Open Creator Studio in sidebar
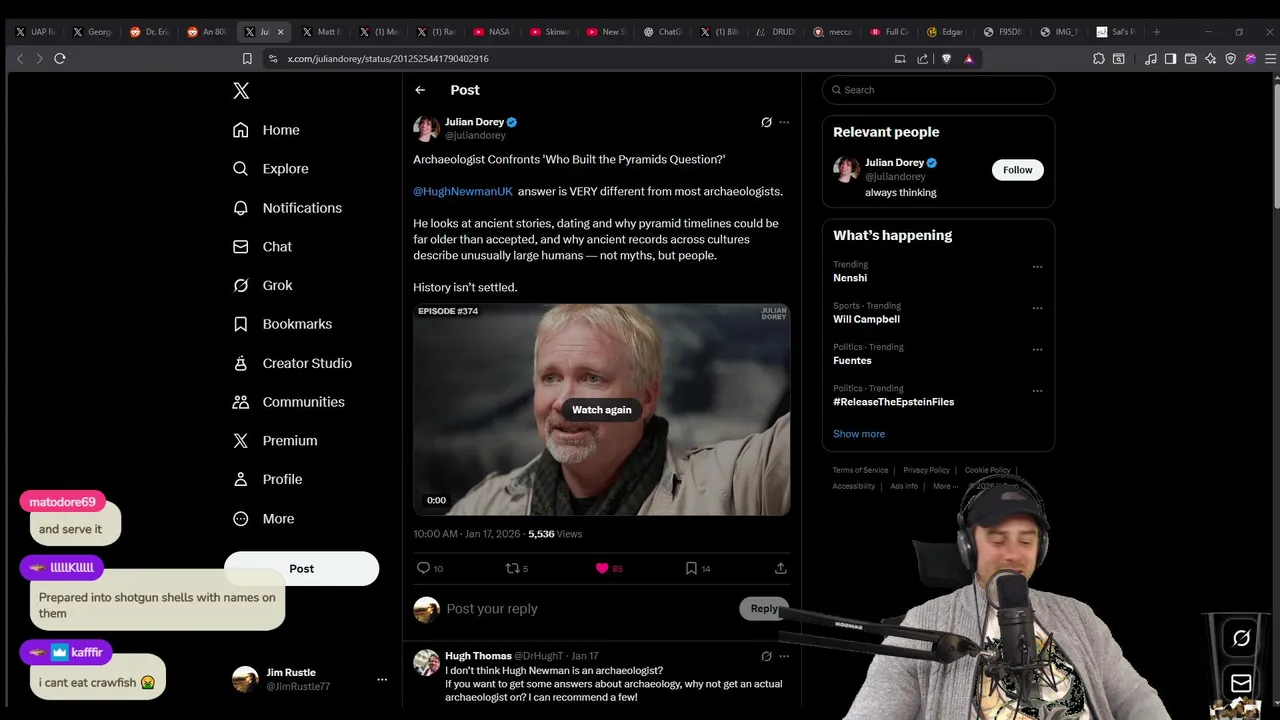This screenshot has height=720, width=1280. [292, 363]
